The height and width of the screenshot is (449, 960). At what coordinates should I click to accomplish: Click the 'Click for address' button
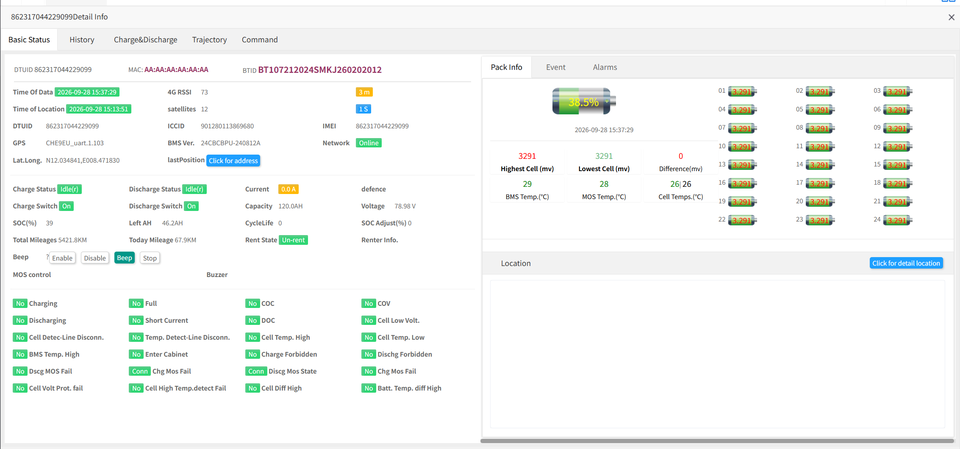tap(233, 160)
